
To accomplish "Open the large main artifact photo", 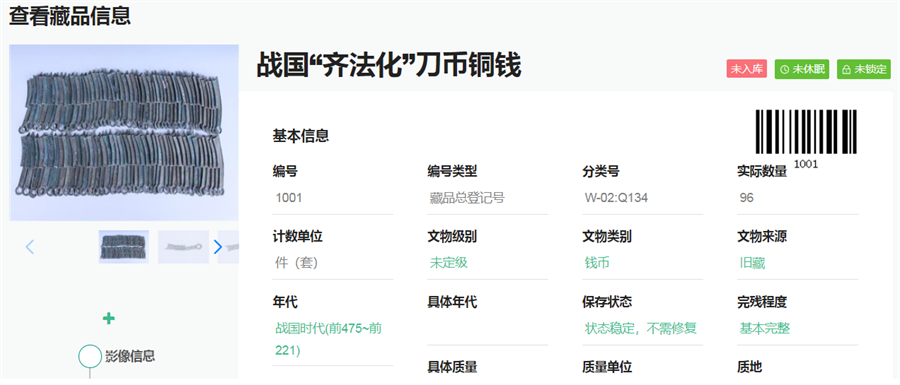I will tap(124, 133).
